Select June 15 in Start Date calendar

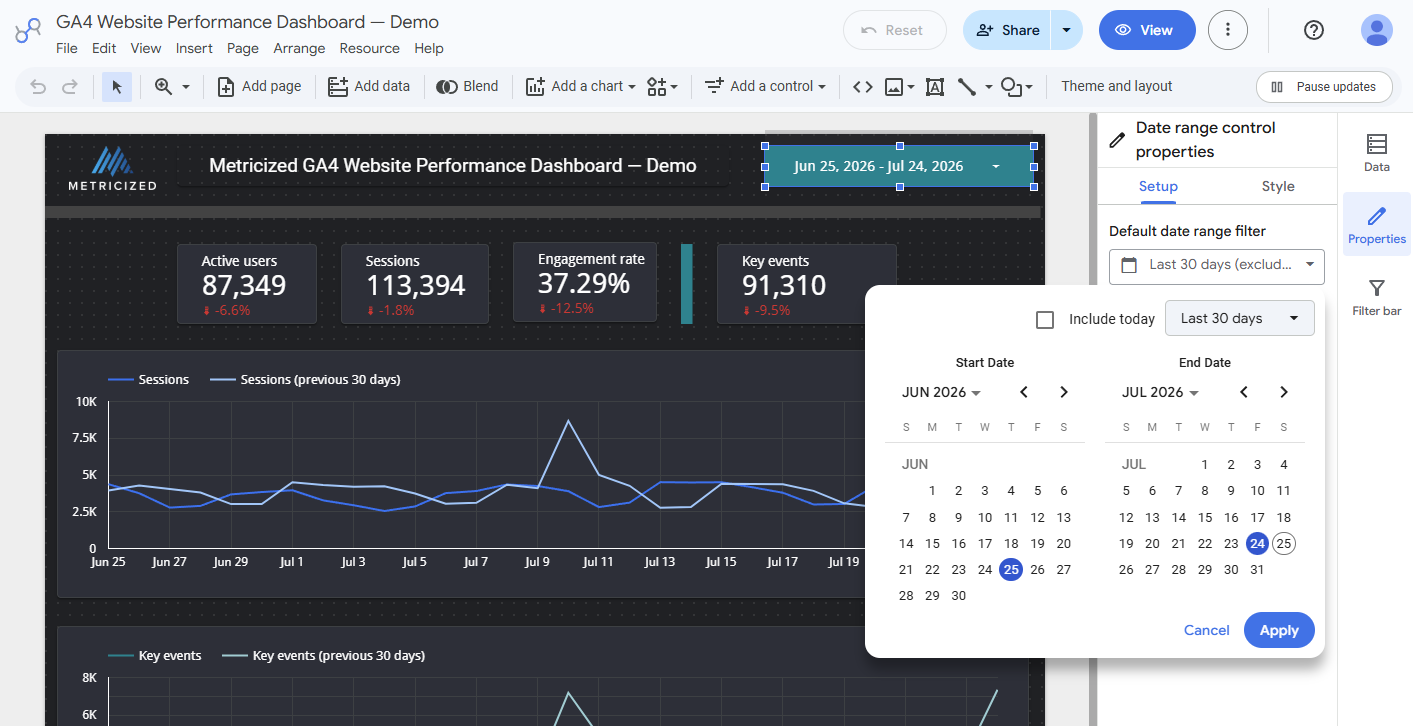(x=932, y=544)
